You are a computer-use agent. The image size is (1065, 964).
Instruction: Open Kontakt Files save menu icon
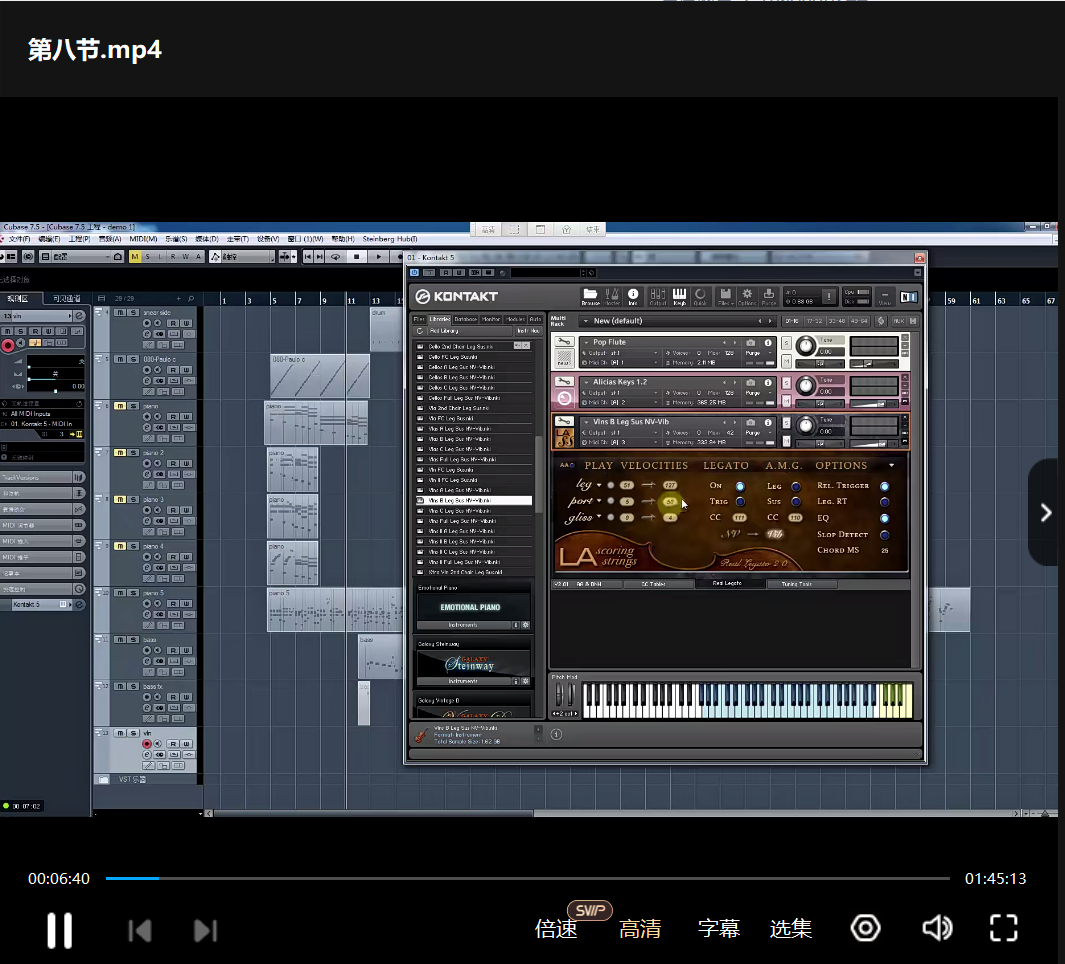click(x=725, y=296)
